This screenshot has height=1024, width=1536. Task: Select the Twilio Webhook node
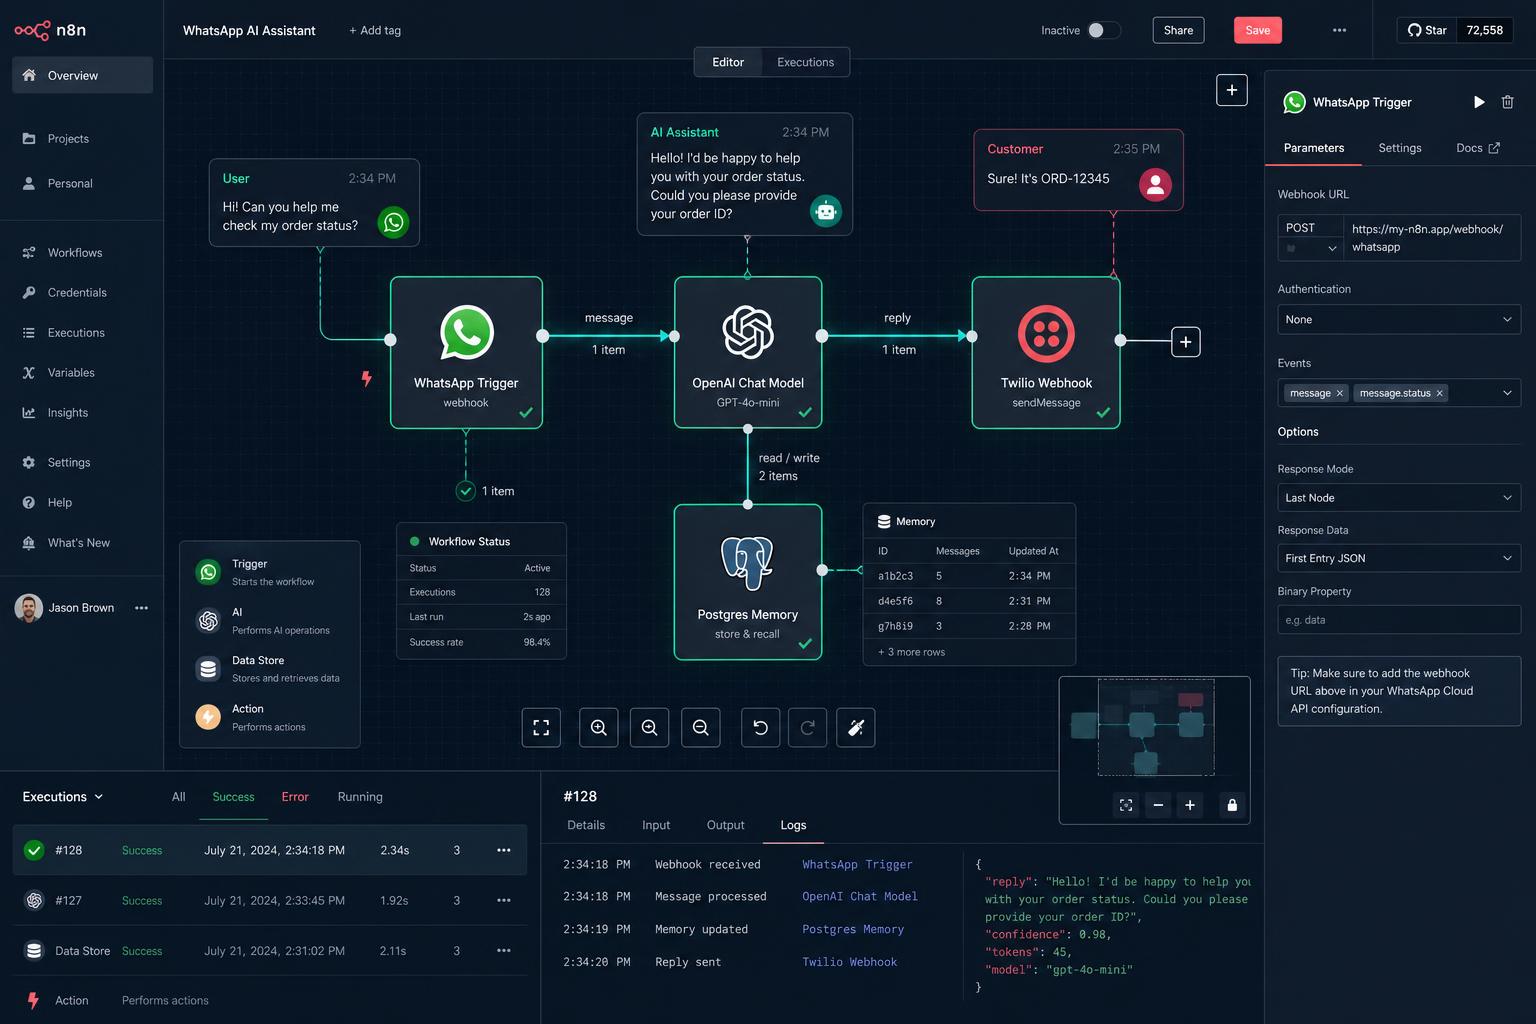(x=1046, y=352)
